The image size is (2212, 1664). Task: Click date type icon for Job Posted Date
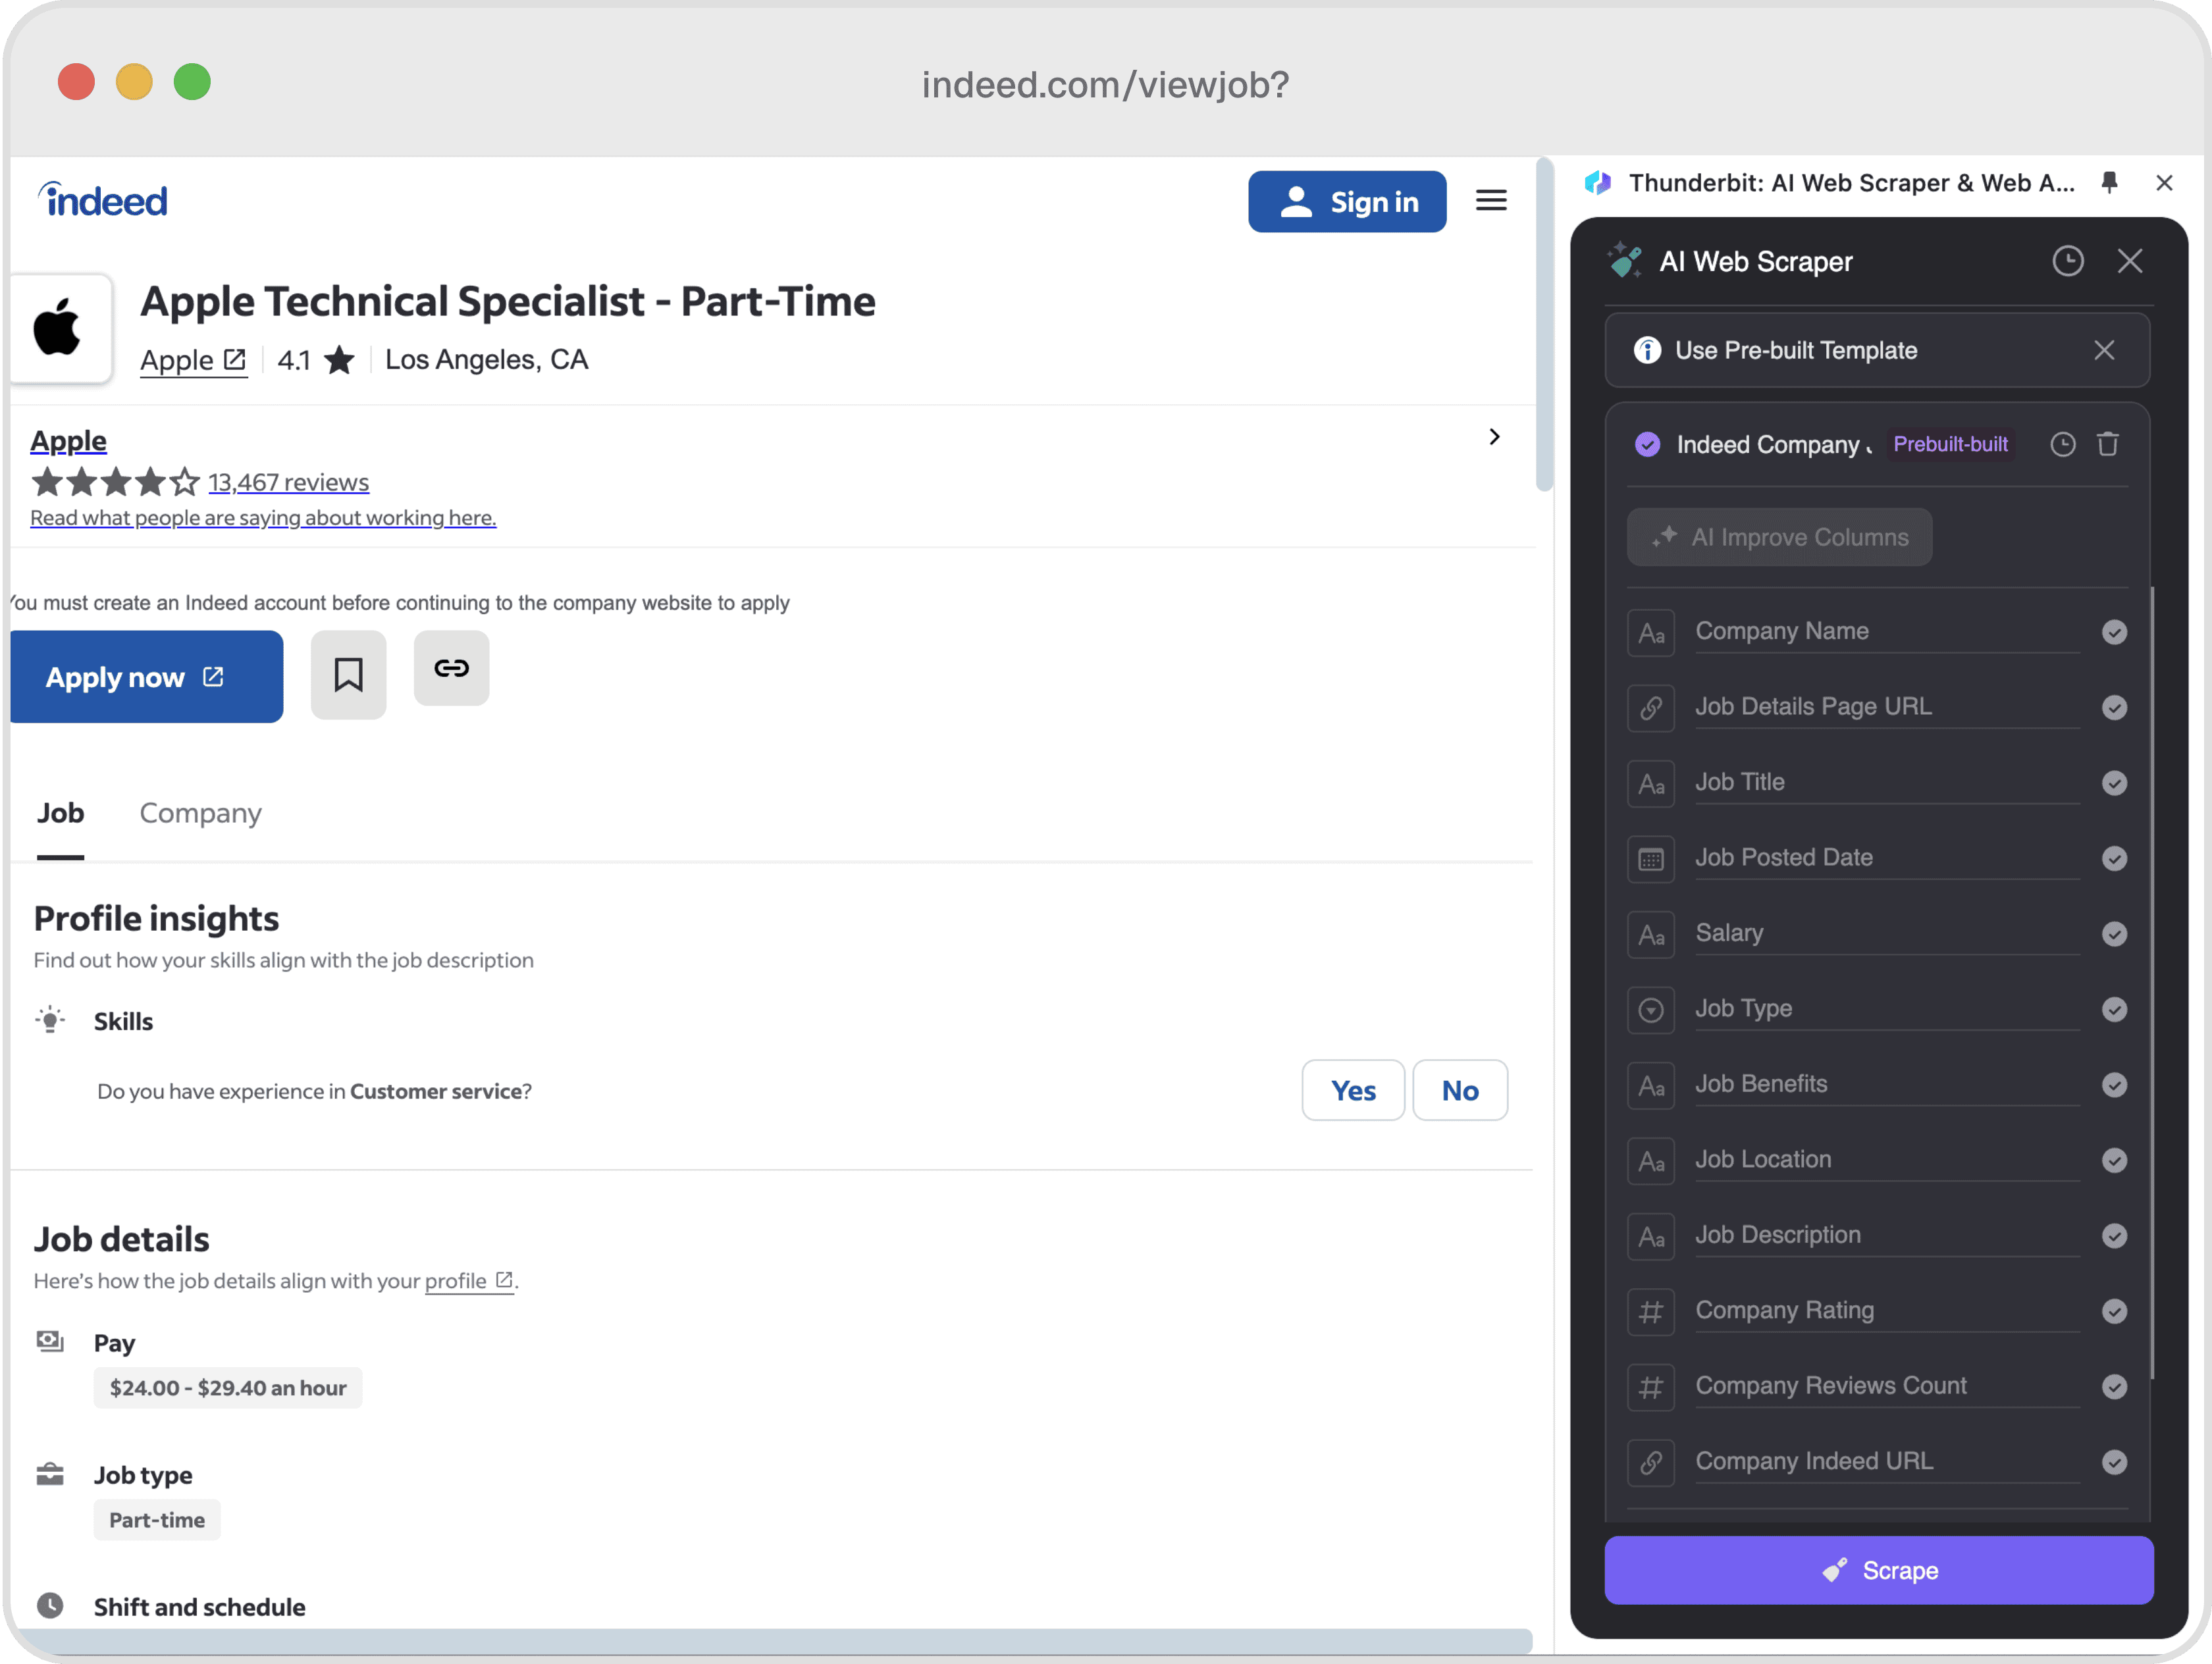1651,859
